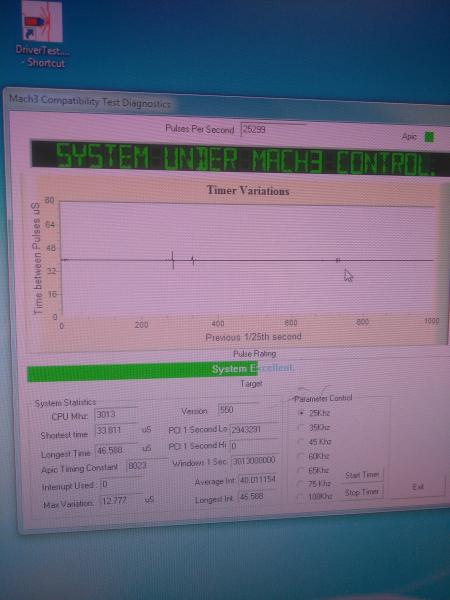Click the Timer Variations graph title
Screen dimensions: 450x600
pyautogui.click(x=248, y=191)
